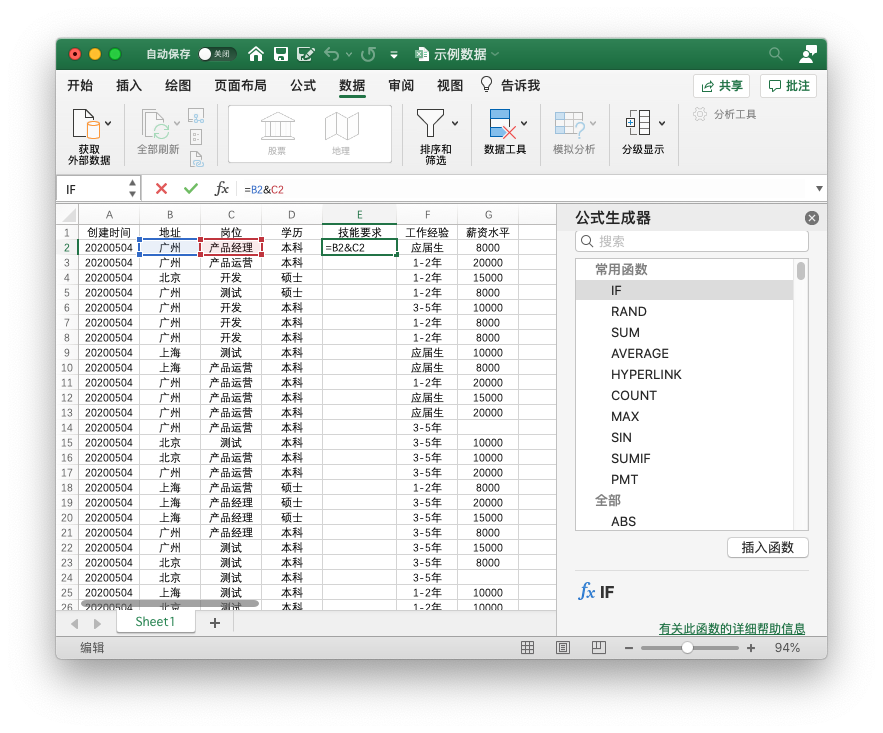Select normal grid view in status bar
883x733 pixels.
527,648
